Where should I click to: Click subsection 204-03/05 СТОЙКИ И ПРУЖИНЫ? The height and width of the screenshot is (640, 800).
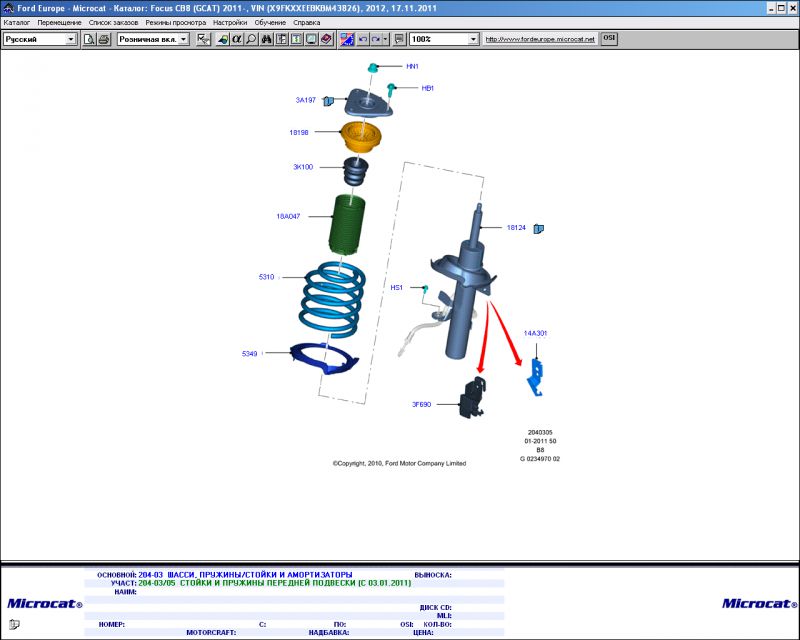274,583
